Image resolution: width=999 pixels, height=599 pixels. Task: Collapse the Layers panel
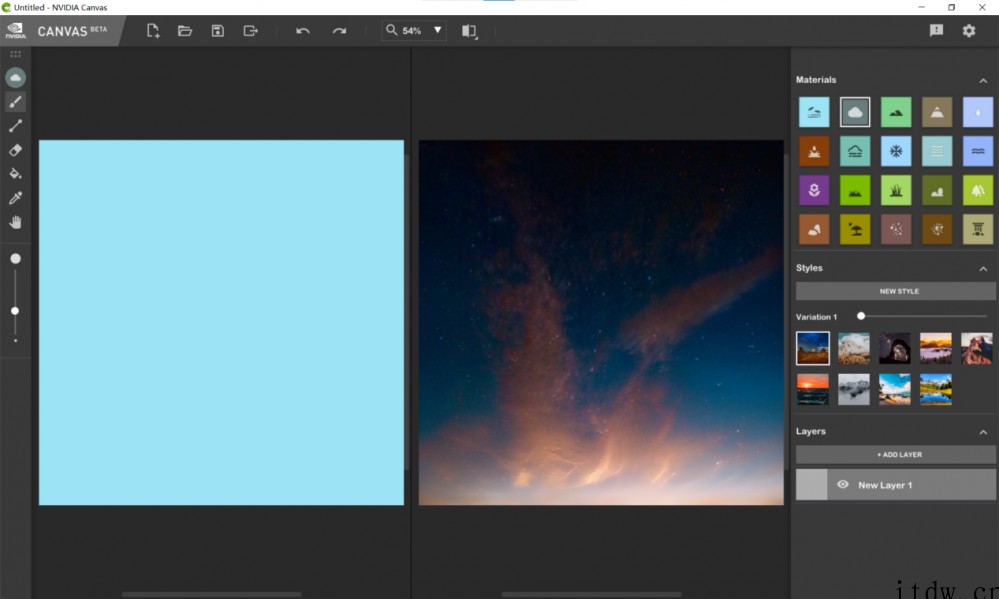point(983,432)
